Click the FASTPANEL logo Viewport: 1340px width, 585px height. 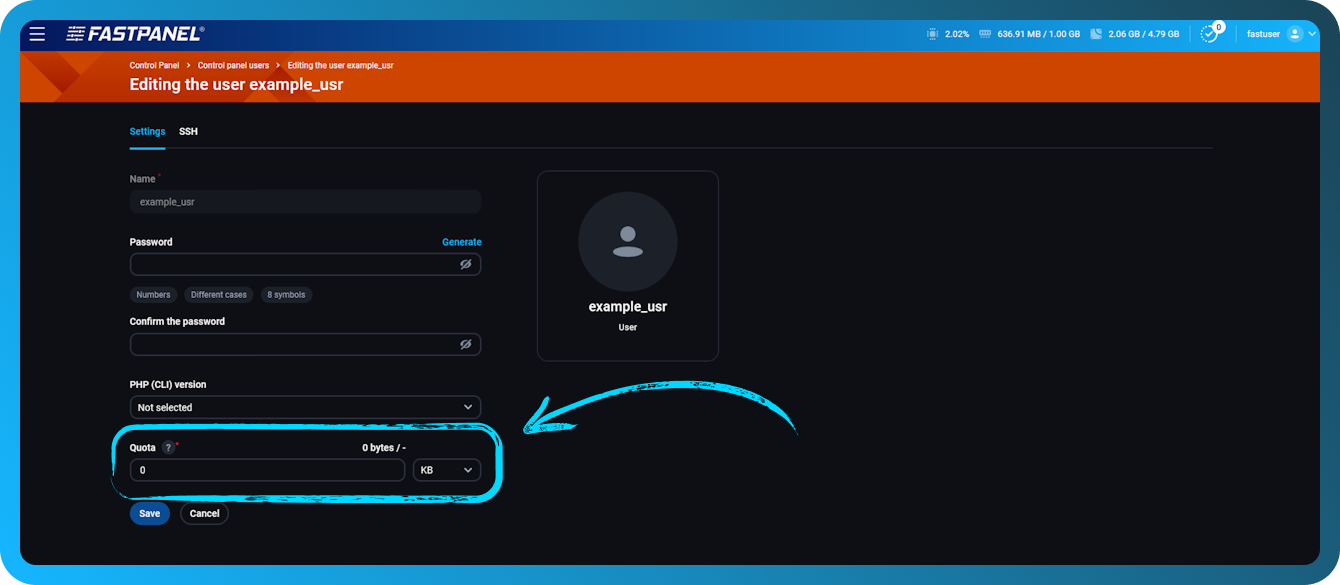(132, 32)
